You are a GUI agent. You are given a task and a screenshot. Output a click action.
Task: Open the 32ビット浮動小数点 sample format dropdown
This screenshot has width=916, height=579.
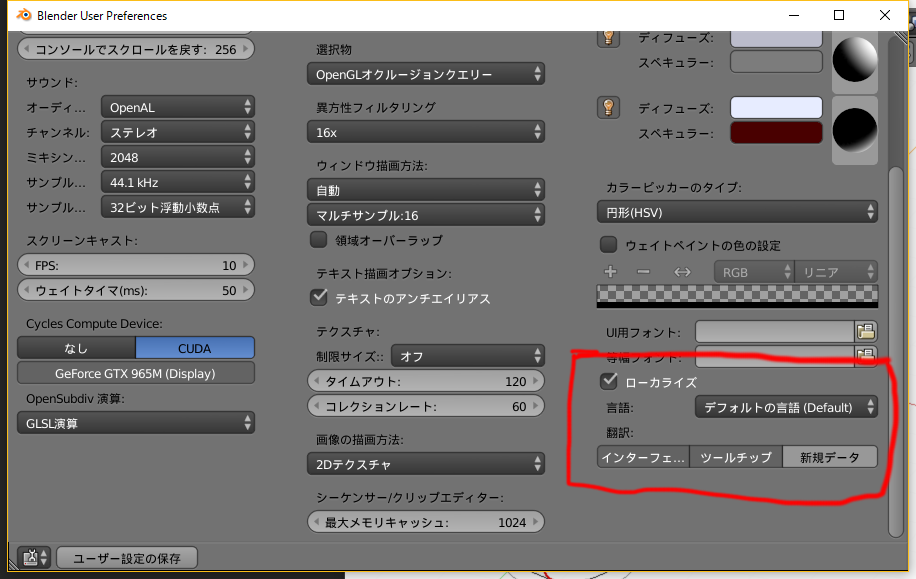(178, 207)
